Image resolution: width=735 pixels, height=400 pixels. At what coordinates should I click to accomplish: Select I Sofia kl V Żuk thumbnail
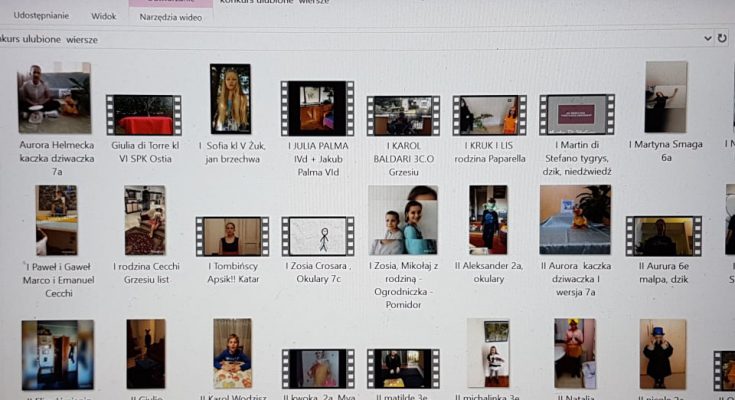(x=230, y=99)
